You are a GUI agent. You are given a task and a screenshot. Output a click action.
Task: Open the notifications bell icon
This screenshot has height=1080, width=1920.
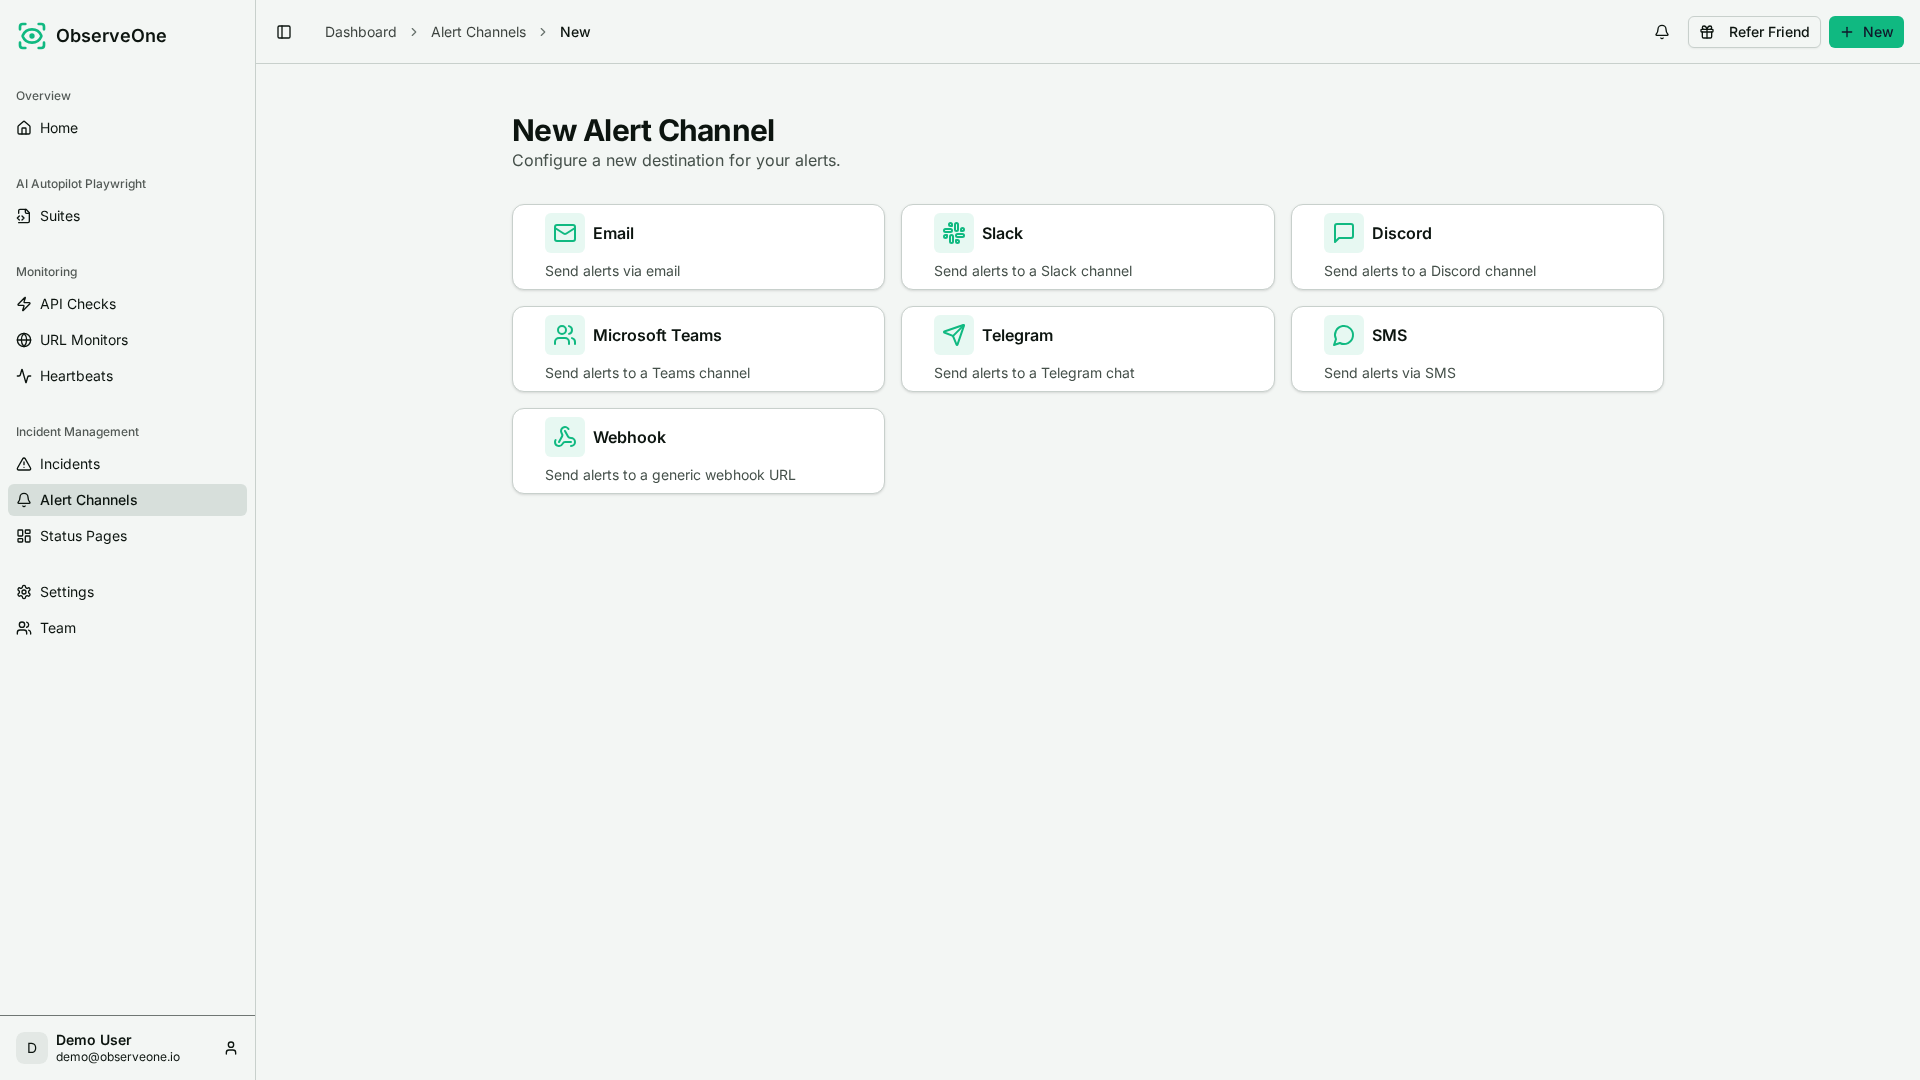click(1662, 32)
